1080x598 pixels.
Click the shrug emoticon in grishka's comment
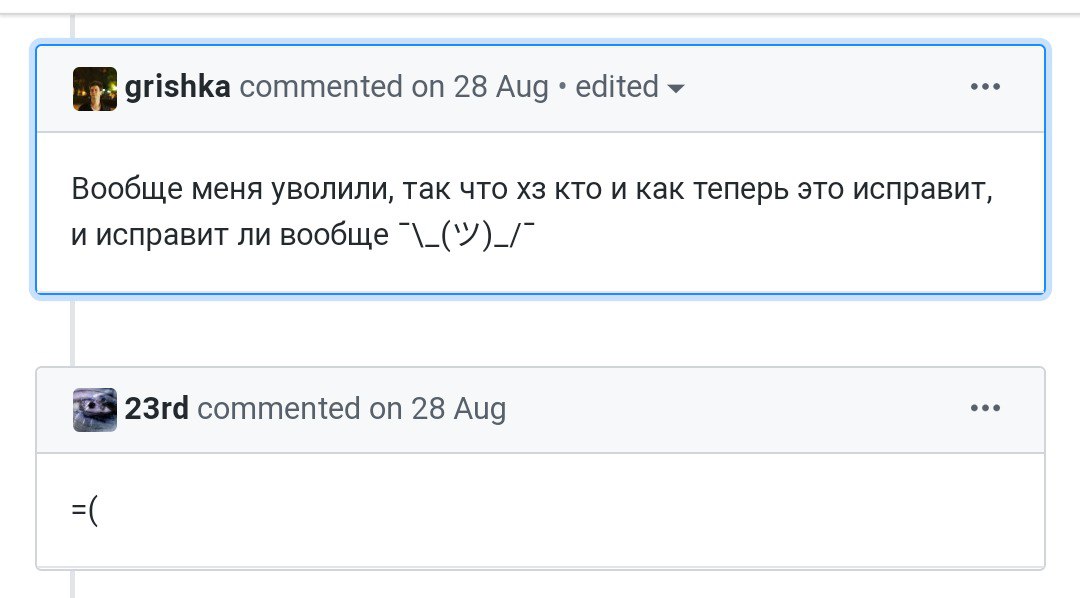461,237
